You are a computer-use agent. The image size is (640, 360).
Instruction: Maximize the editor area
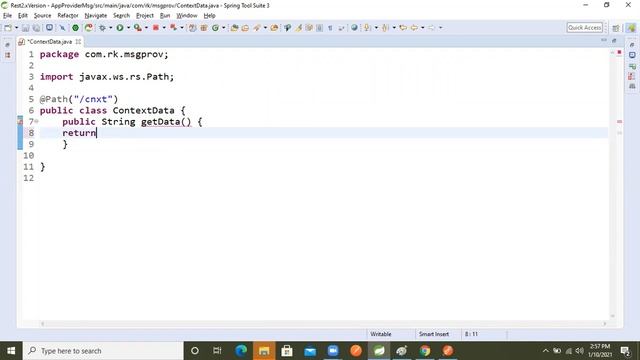click(x=614, y=40)
